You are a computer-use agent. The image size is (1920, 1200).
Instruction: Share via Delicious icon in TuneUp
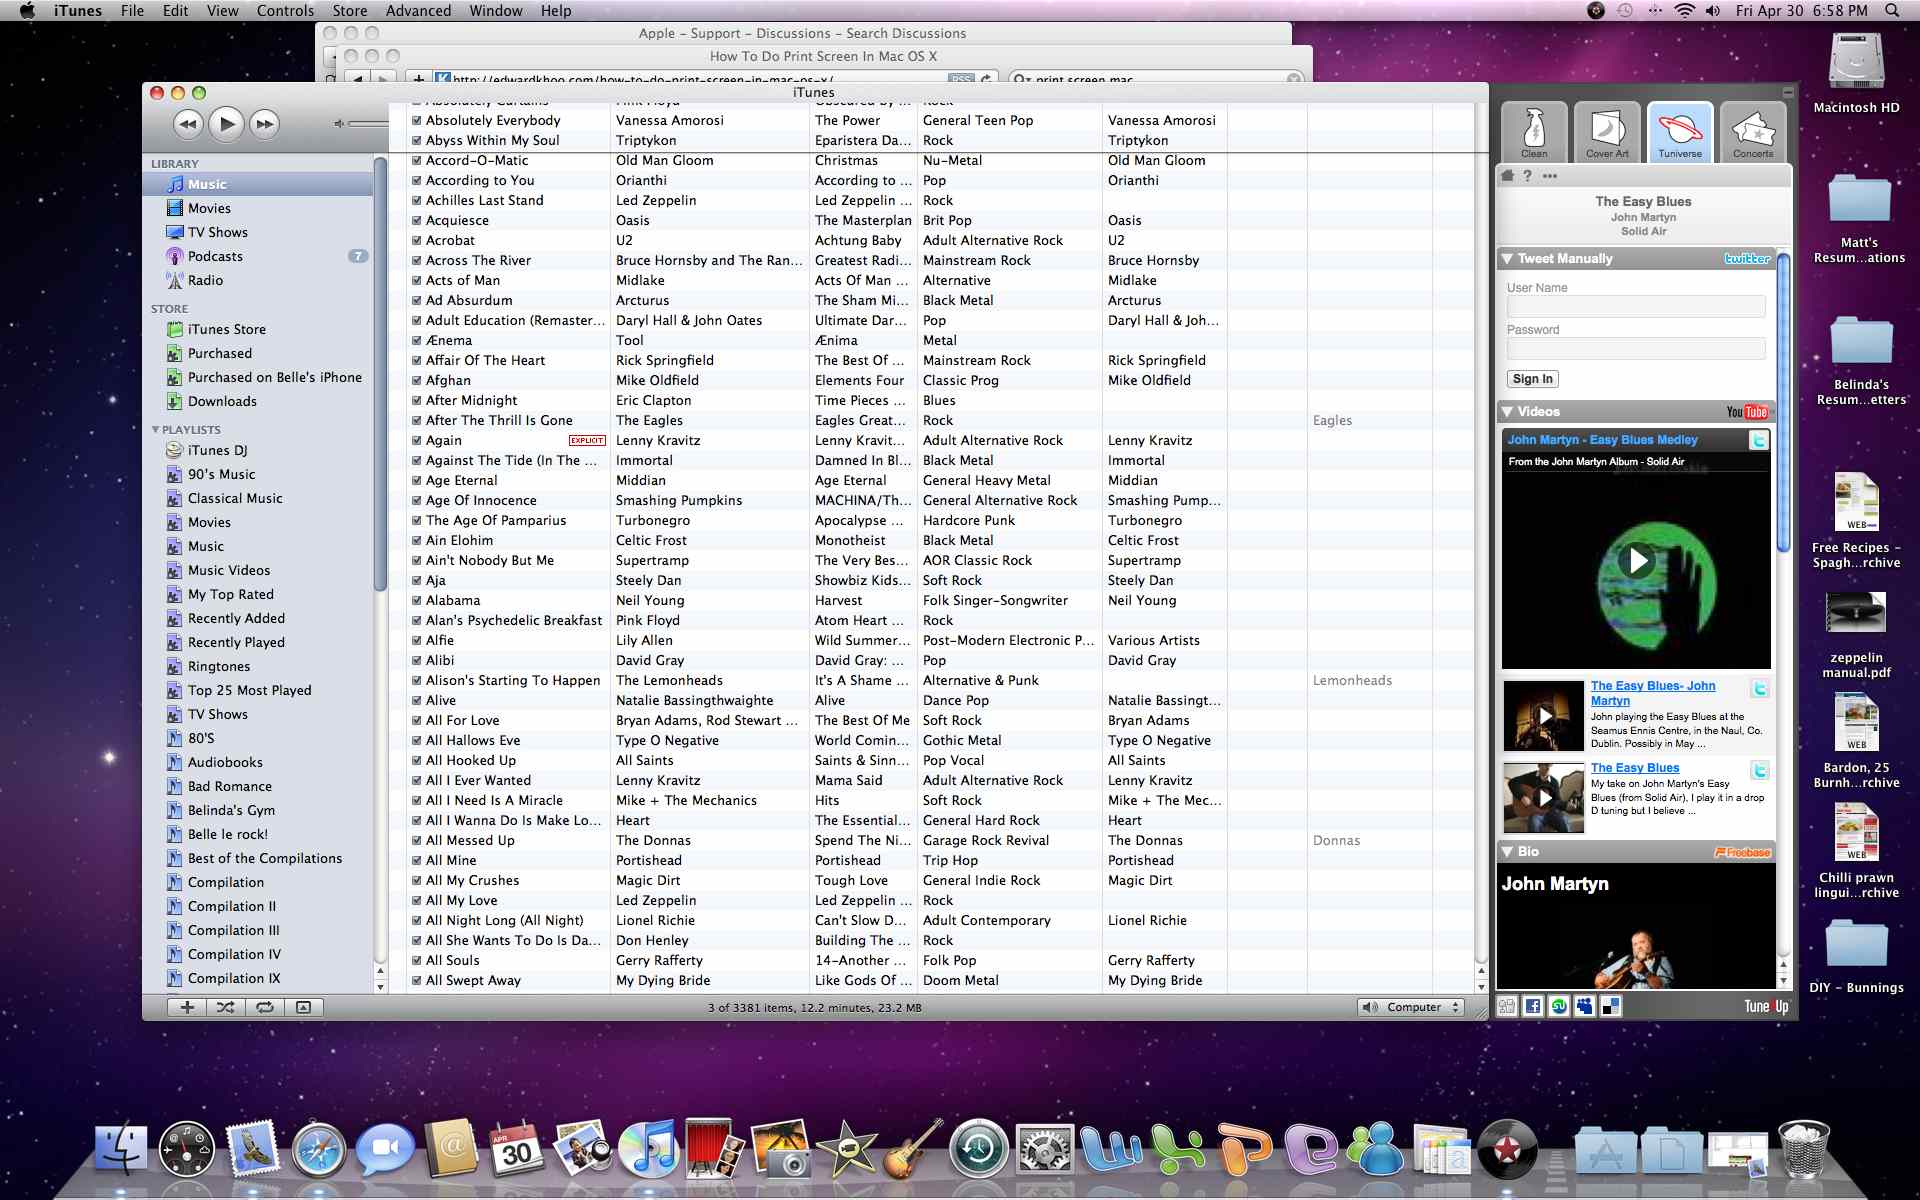click(1611, 1007)
